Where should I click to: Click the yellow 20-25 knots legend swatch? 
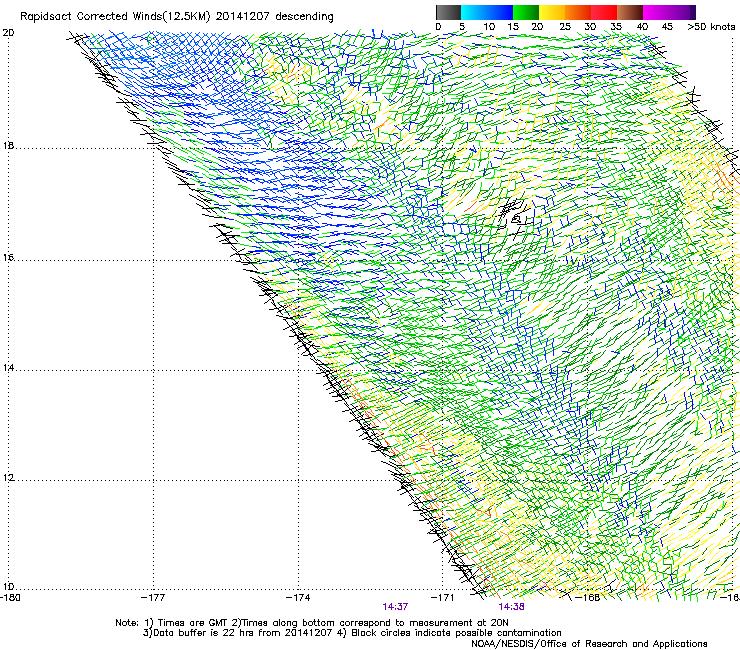coord(552,12)
